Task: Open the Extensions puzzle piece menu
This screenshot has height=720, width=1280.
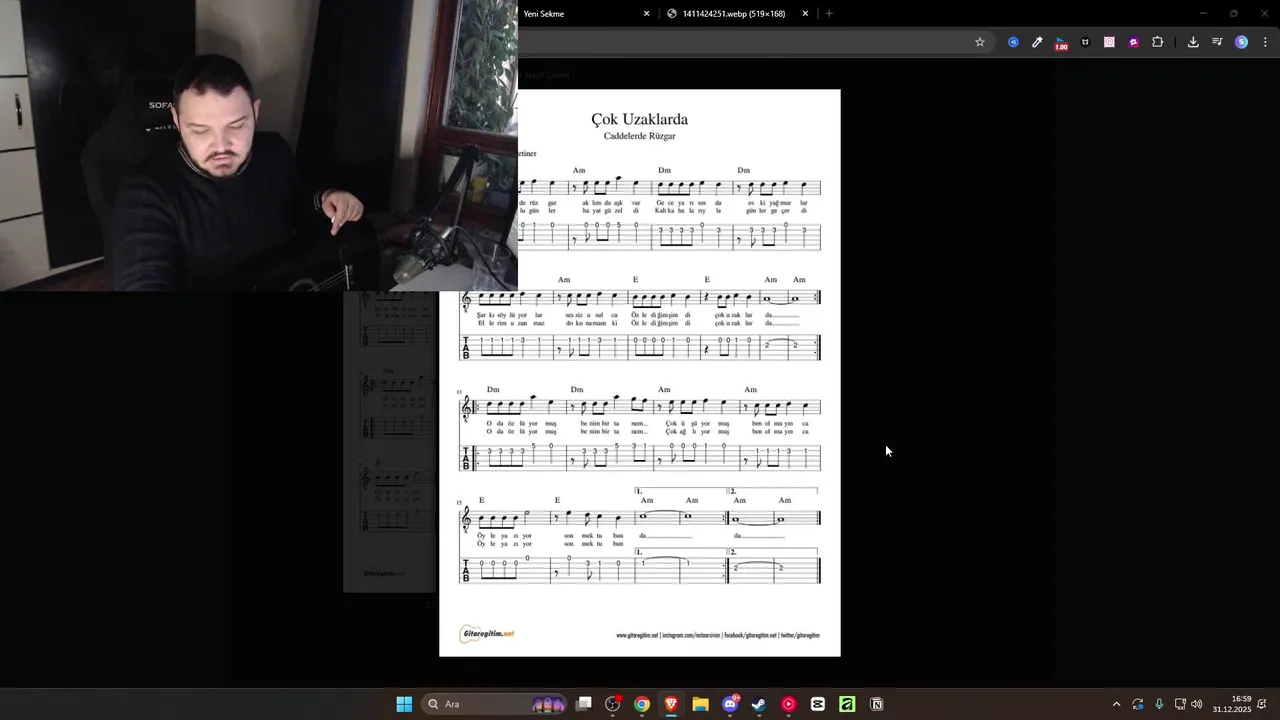Action: (x=1158, y=42)
